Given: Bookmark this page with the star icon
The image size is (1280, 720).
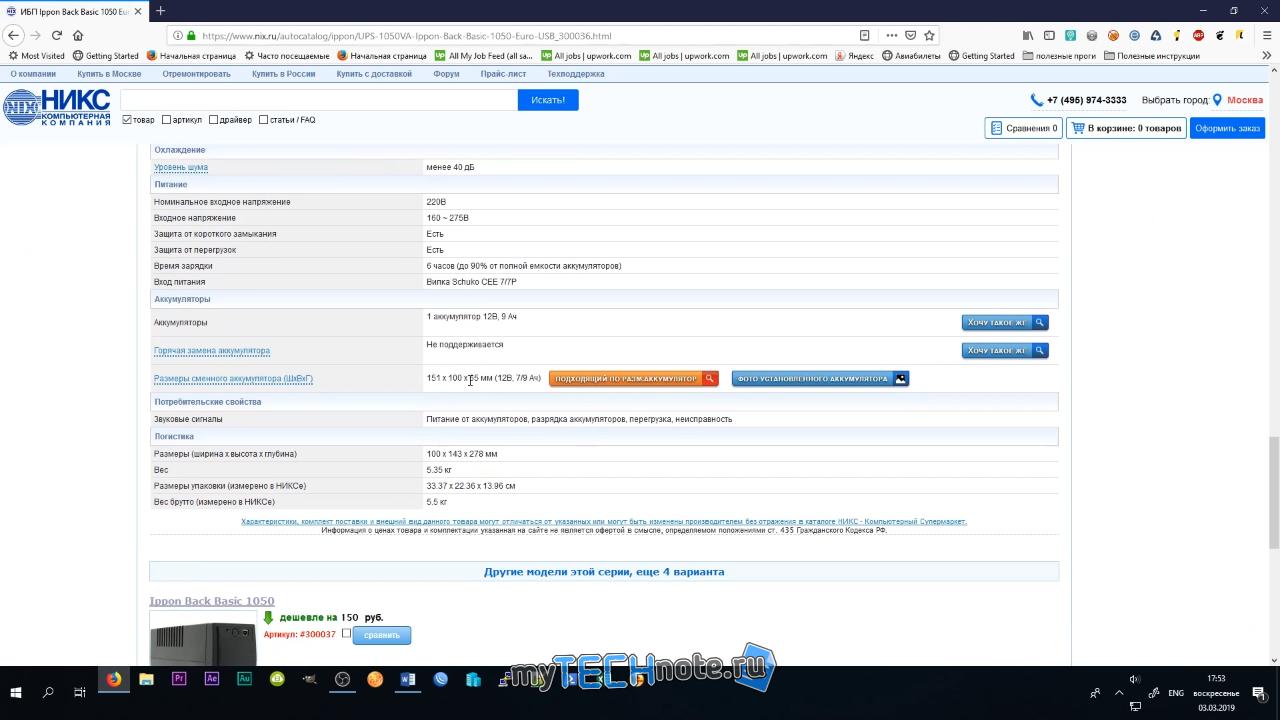Looking at the screenshot, I should tap(929, 35).
